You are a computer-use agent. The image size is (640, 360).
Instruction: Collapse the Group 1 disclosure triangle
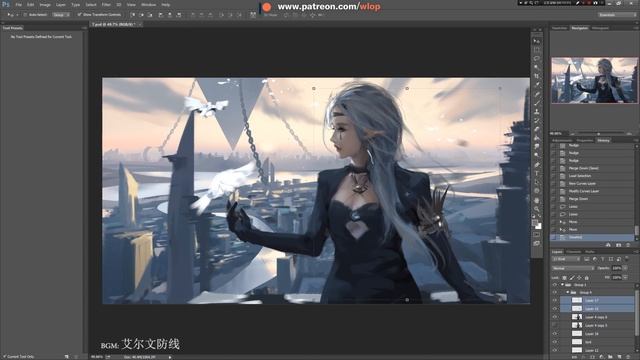(562, 284)
